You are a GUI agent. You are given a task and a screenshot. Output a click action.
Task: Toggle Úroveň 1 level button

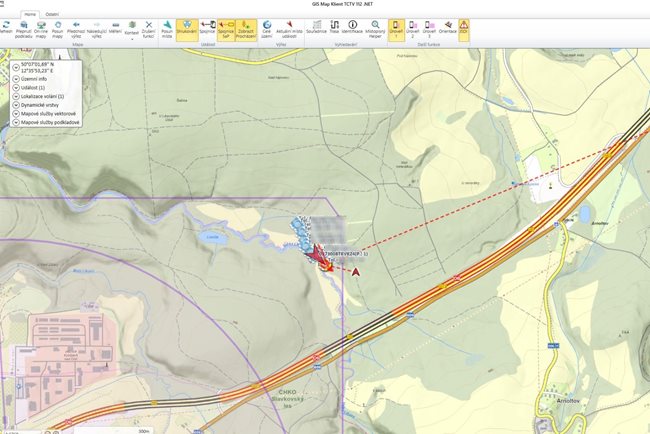[396, 28]
